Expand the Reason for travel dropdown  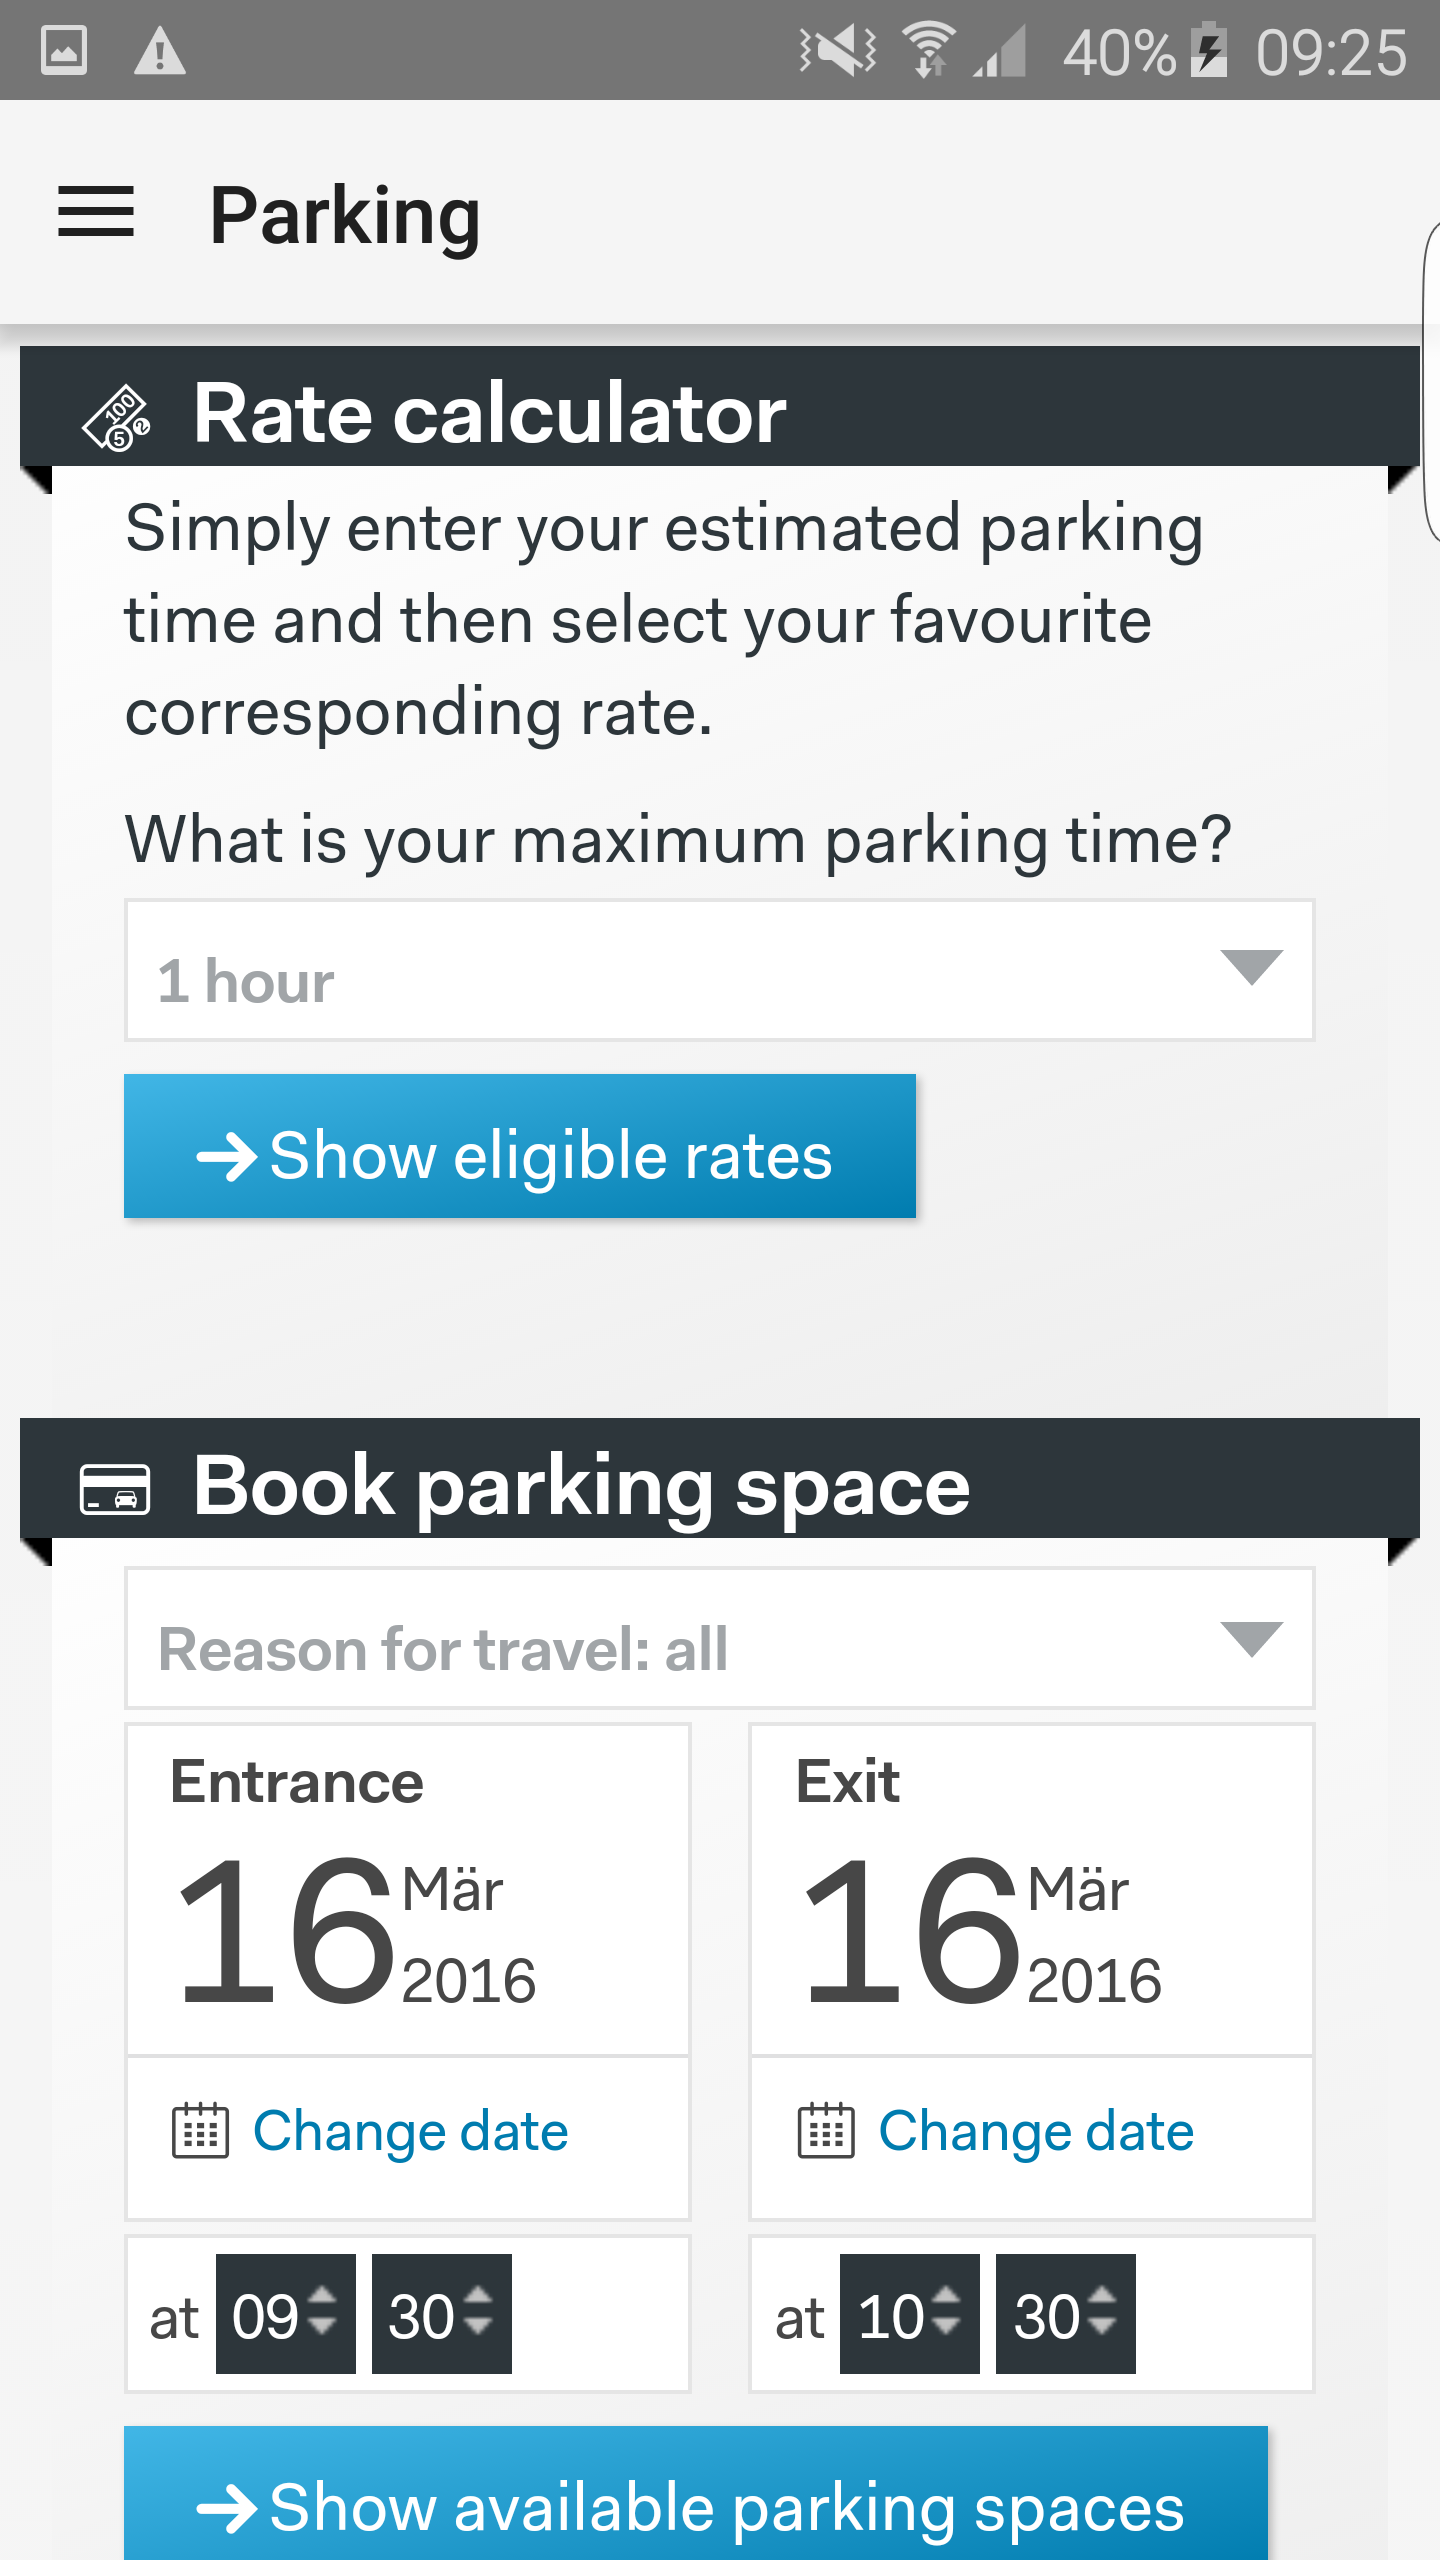tap(718, 1640)
